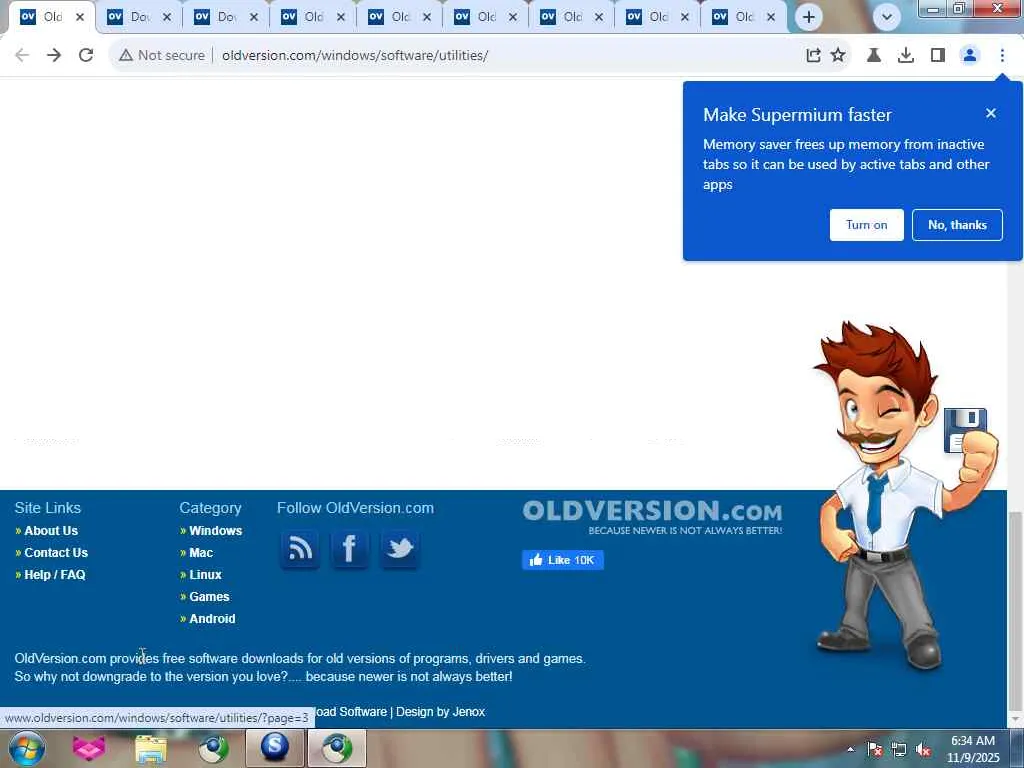The image size is (1024, 768).
Task: Click the scrollbar down arrow
Action: tap(1014, 720)
